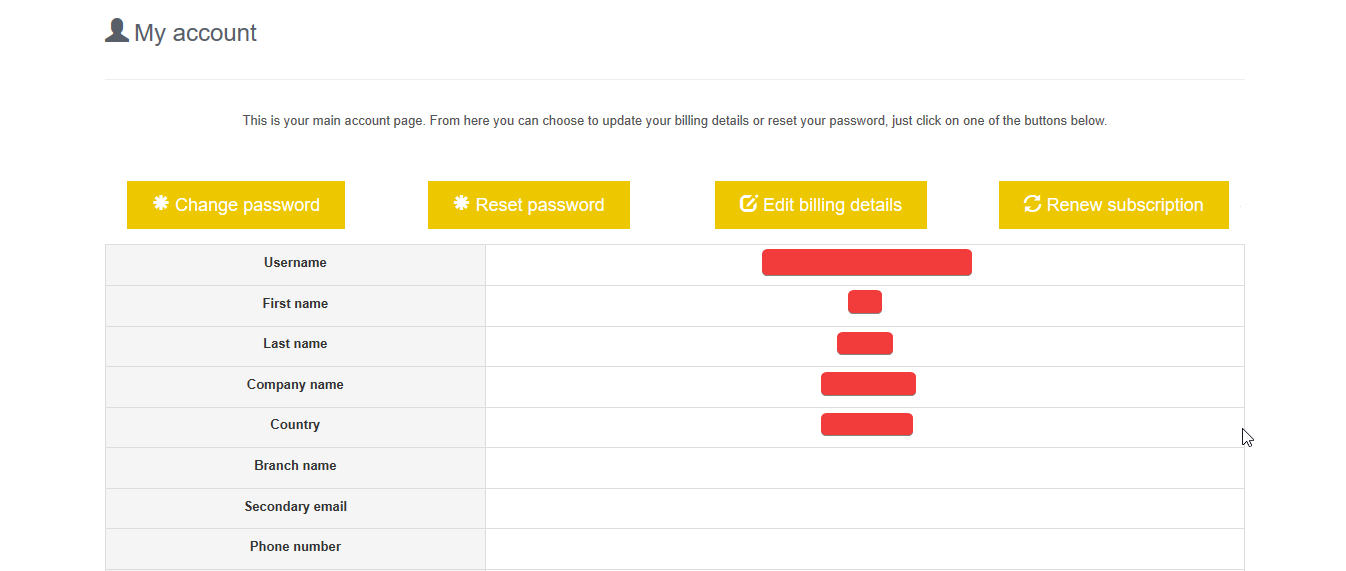Click the Last name row label
The image size is (1346, 571).
[295, 344]
